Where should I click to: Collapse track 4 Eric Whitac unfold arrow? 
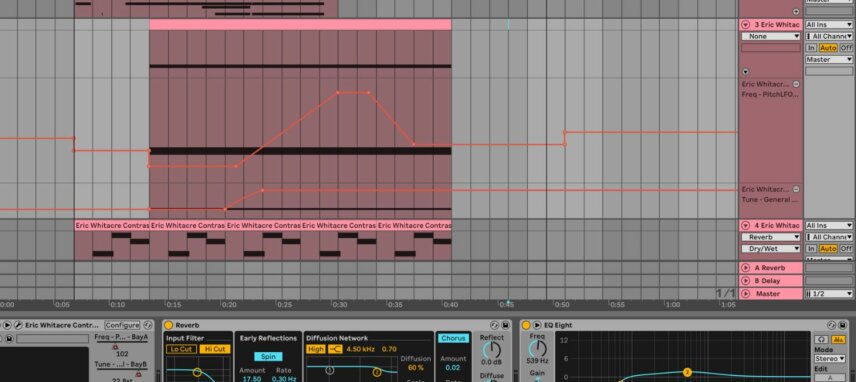[746, 225]
